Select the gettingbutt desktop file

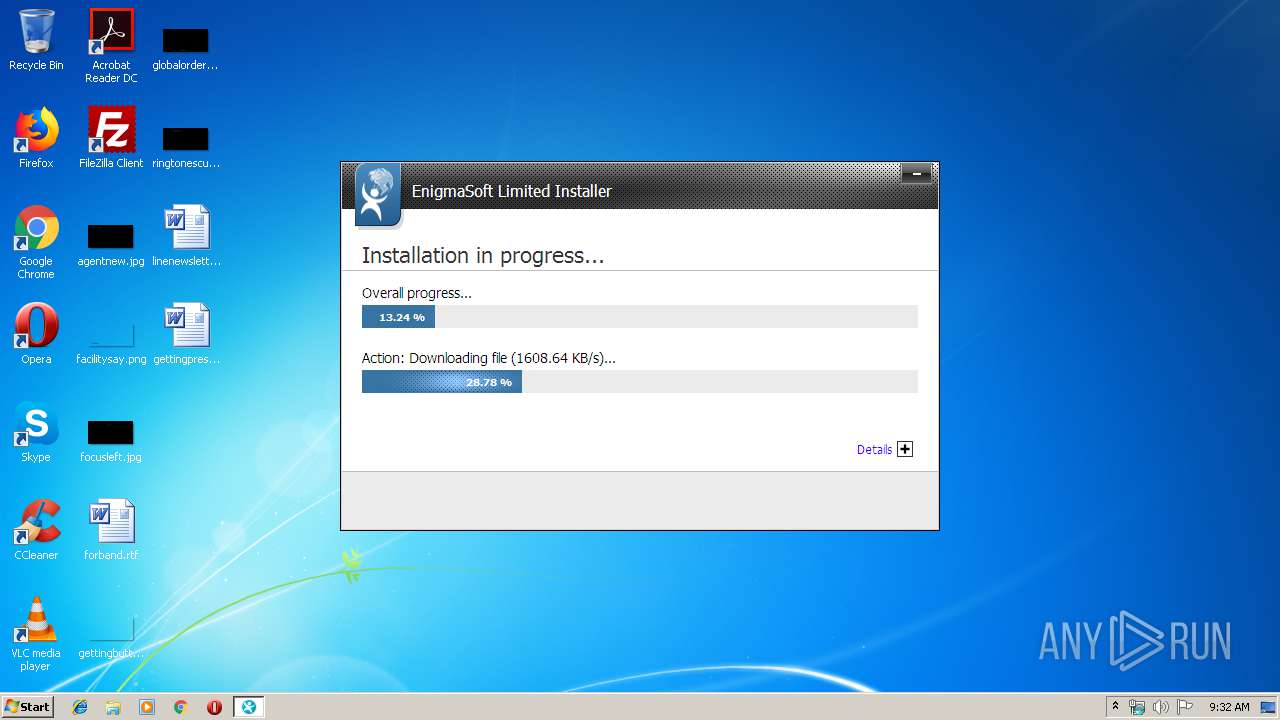[111, 637]
